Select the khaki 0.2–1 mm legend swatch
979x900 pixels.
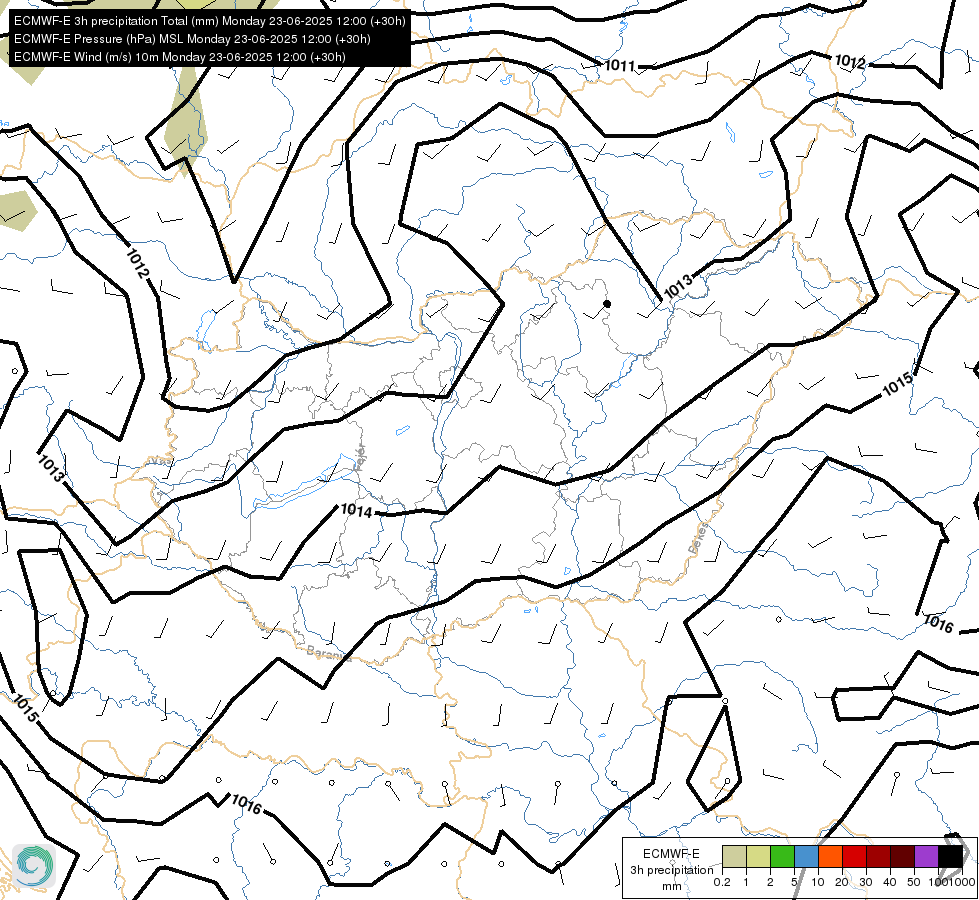click(x=734, y=856)
